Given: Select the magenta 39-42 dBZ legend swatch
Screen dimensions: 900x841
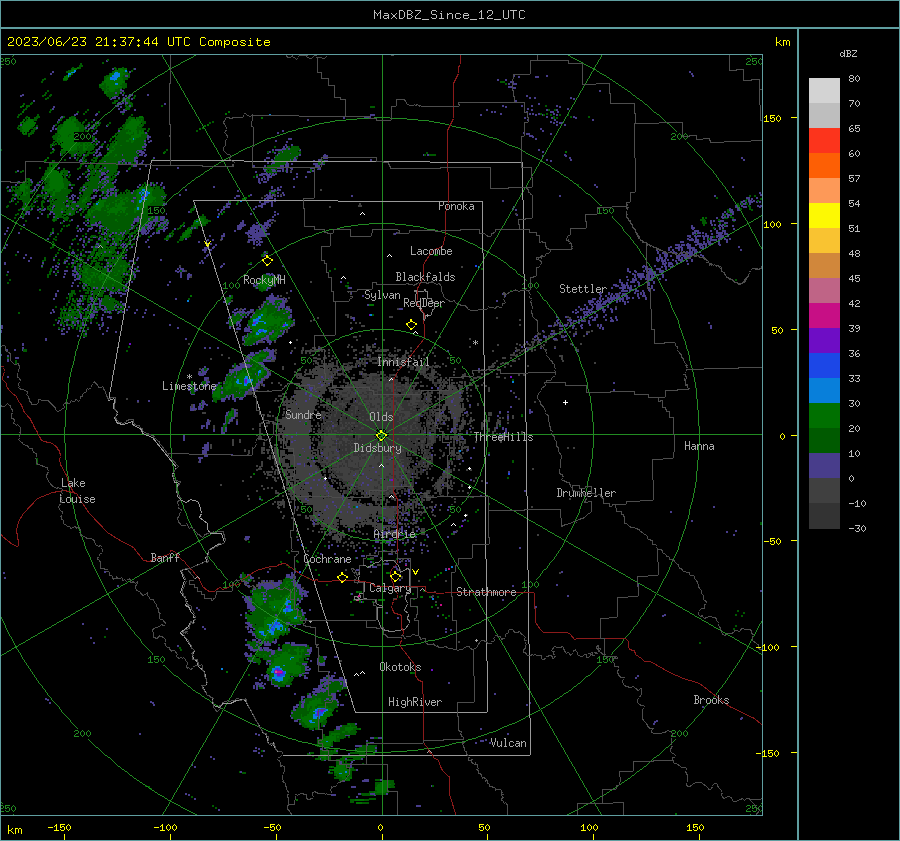Looking at the screenshot, I should [824, 316].
